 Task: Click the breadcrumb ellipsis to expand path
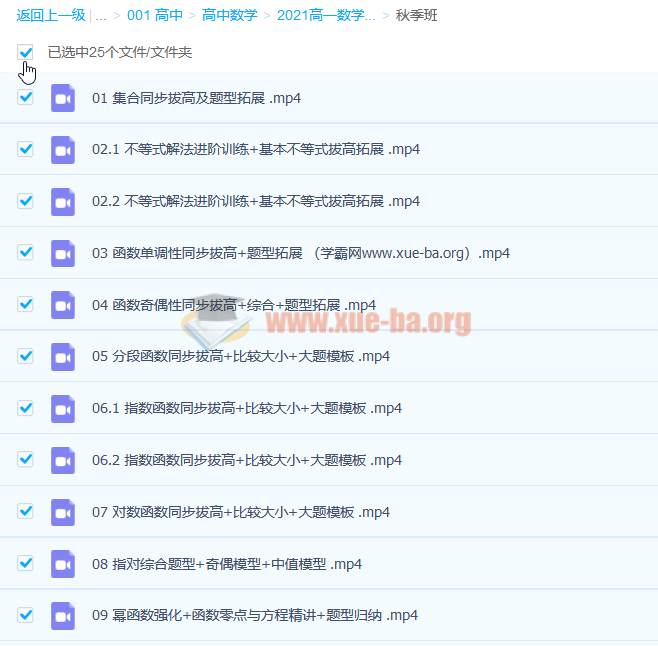(101, 15)
